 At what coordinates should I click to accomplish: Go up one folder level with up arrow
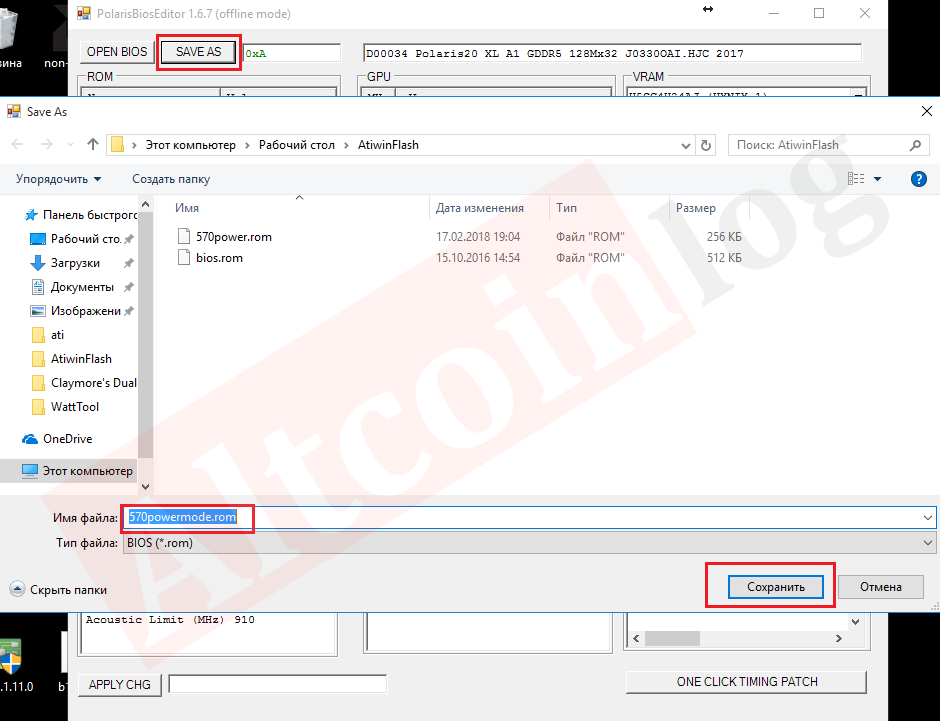coord(93,145)
